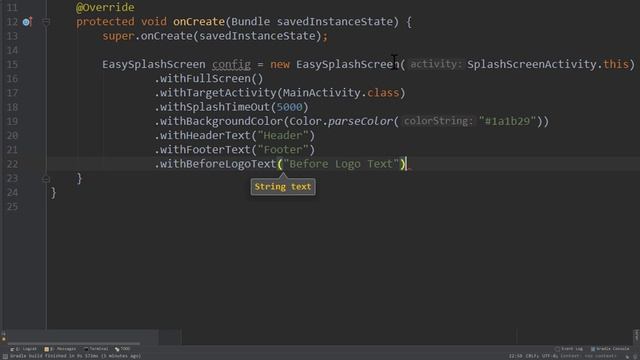Click the withFullScreen() call
The image size is (640, 360).
209,79
